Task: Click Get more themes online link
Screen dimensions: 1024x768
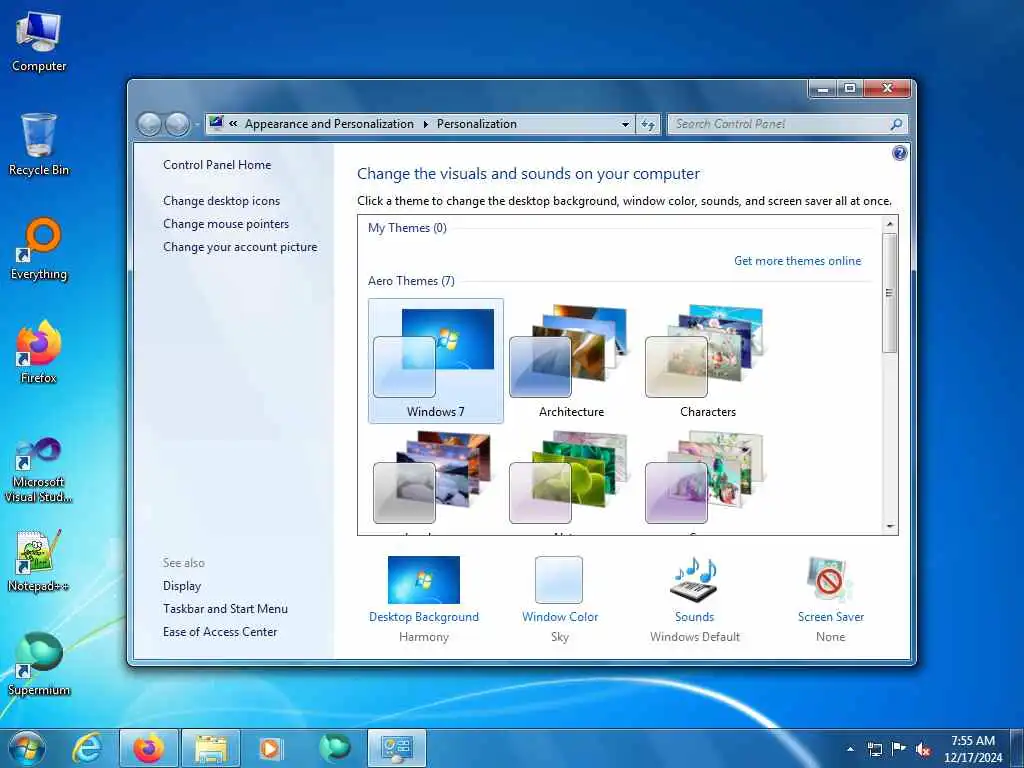Action: pyautogui.click(x=797, y=261)
